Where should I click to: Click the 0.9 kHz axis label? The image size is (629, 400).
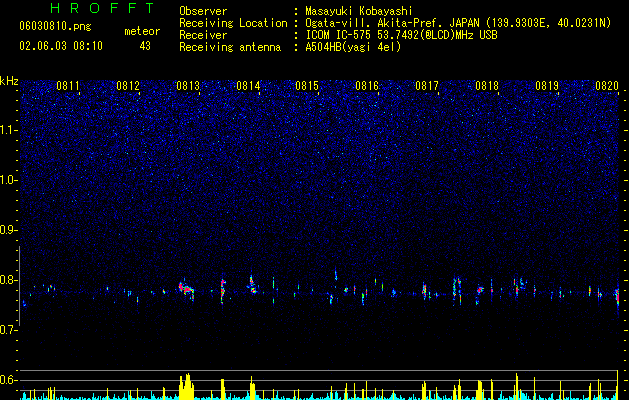pyautogui.click(x=8, y=230)
